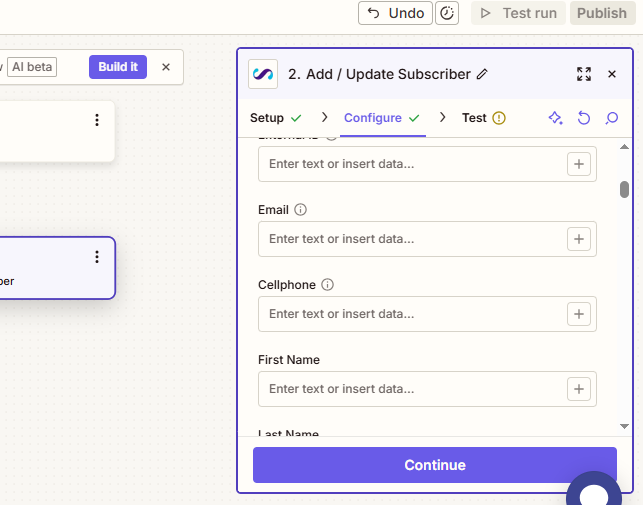Image resolution: width=643 pixels, height=505 pixels.
Task: Click into the First Name input field
Action: tap(410, 389)
